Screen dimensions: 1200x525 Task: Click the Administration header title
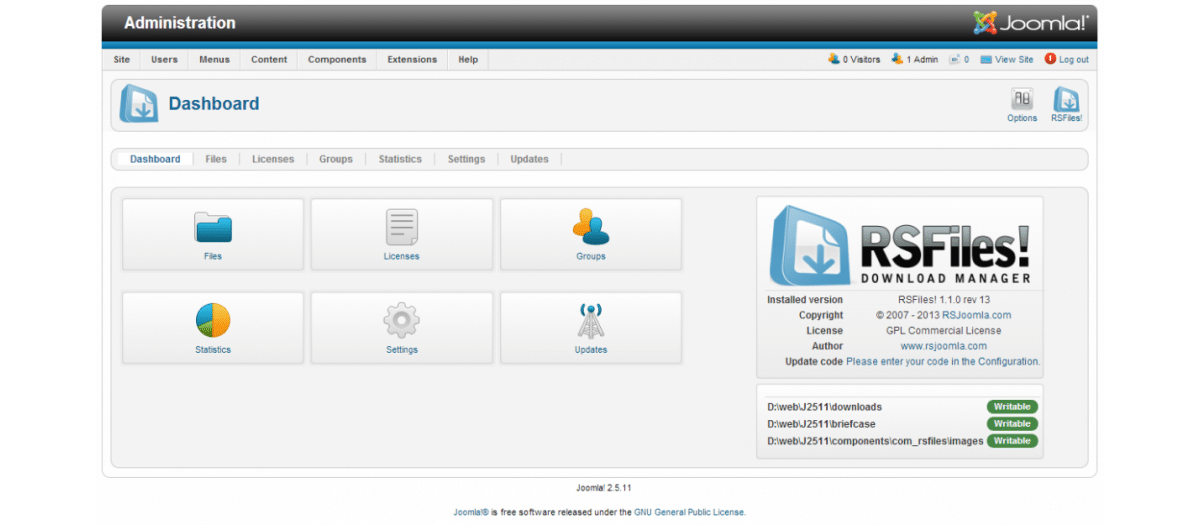tap(180, 22)
